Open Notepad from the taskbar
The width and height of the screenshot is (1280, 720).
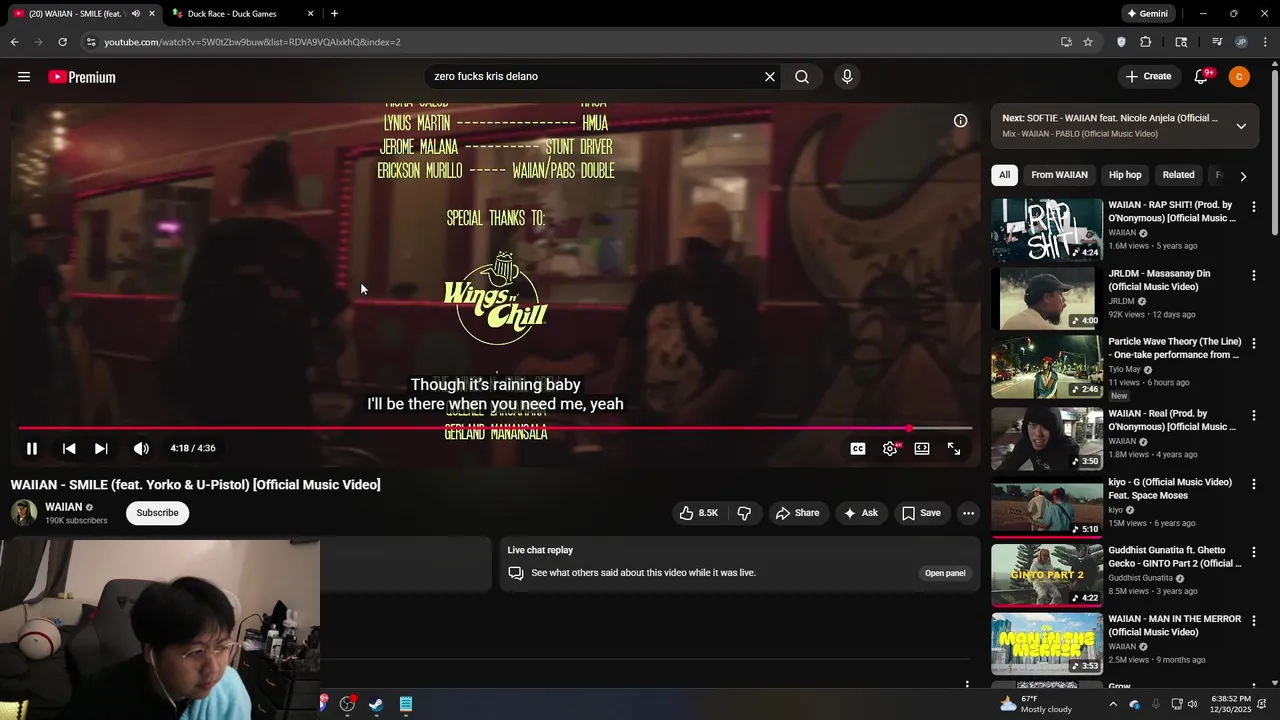(406, 704)
